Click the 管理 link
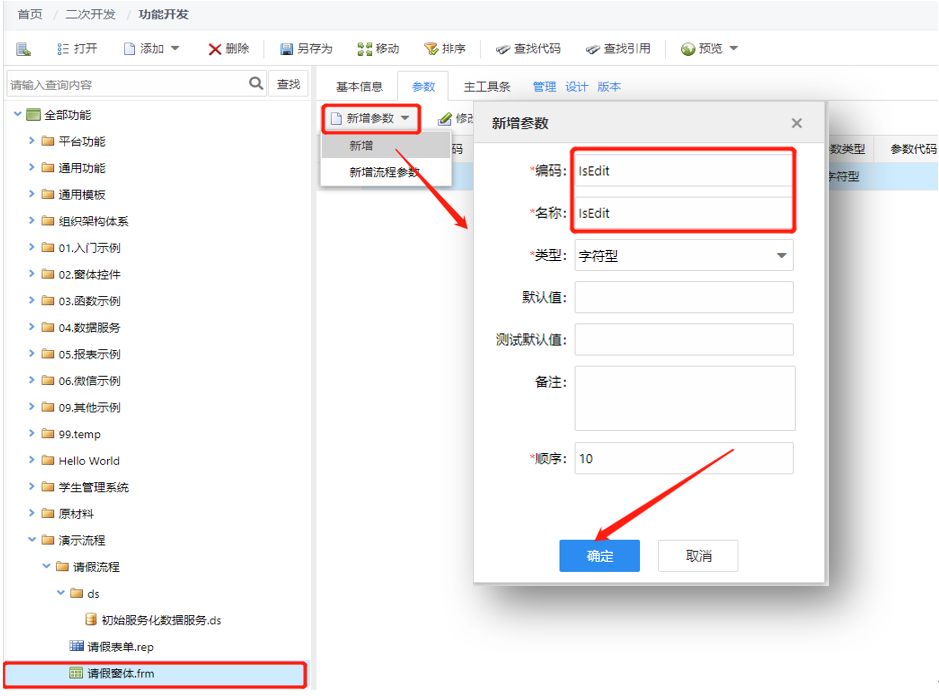The width and height of the screenshot is (939, 696). [x=544, y=87]
